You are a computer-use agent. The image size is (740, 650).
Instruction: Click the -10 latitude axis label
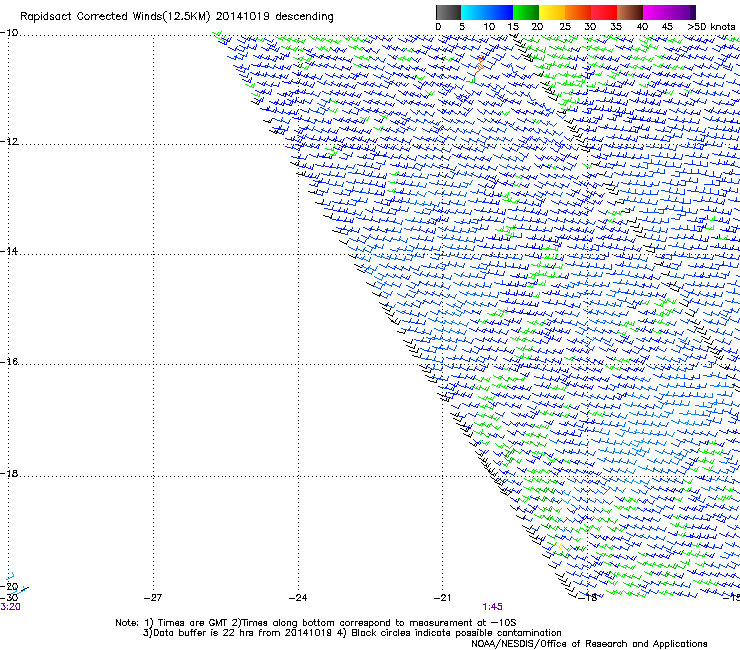(x=9, y=33)
